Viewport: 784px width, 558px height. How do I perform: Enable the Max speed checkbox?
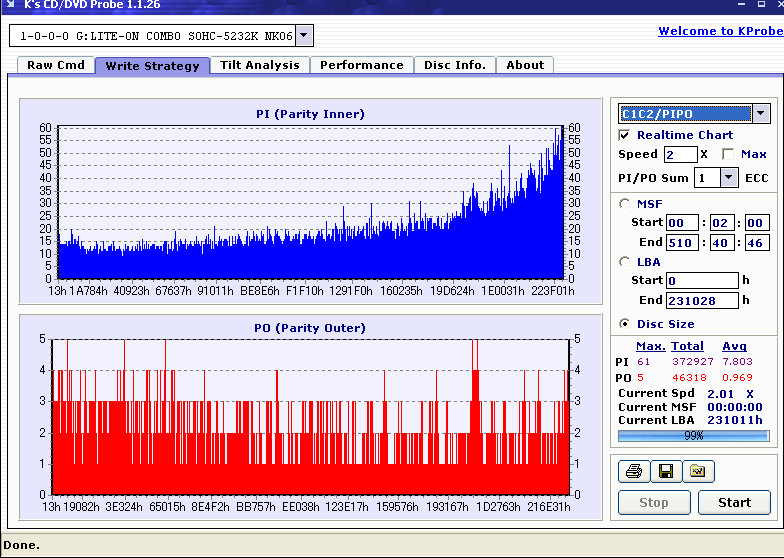(x=728, y=154)
